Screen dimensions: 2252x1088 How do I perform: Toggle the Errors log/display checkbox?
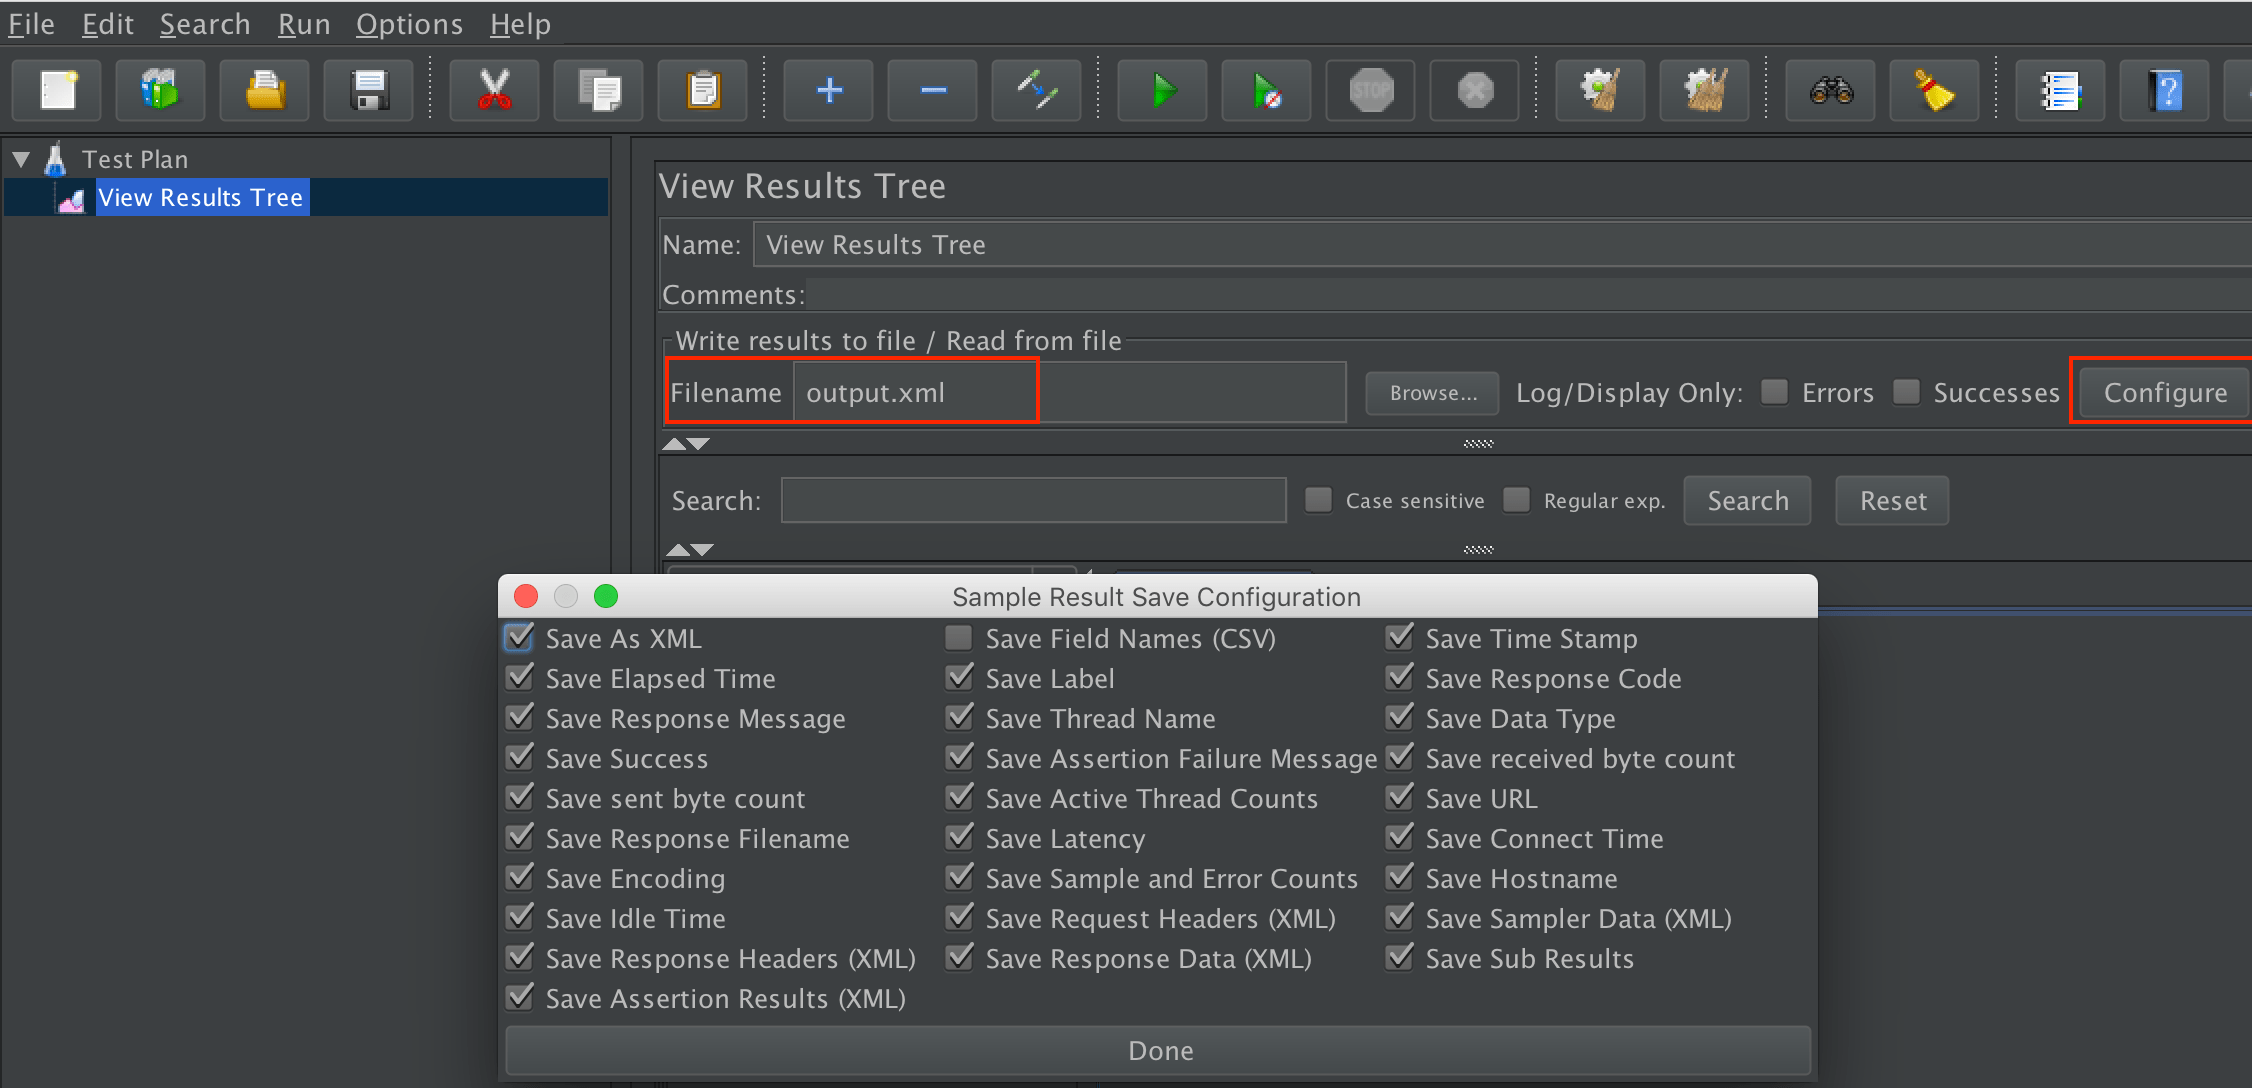(x=1775, y=392)
